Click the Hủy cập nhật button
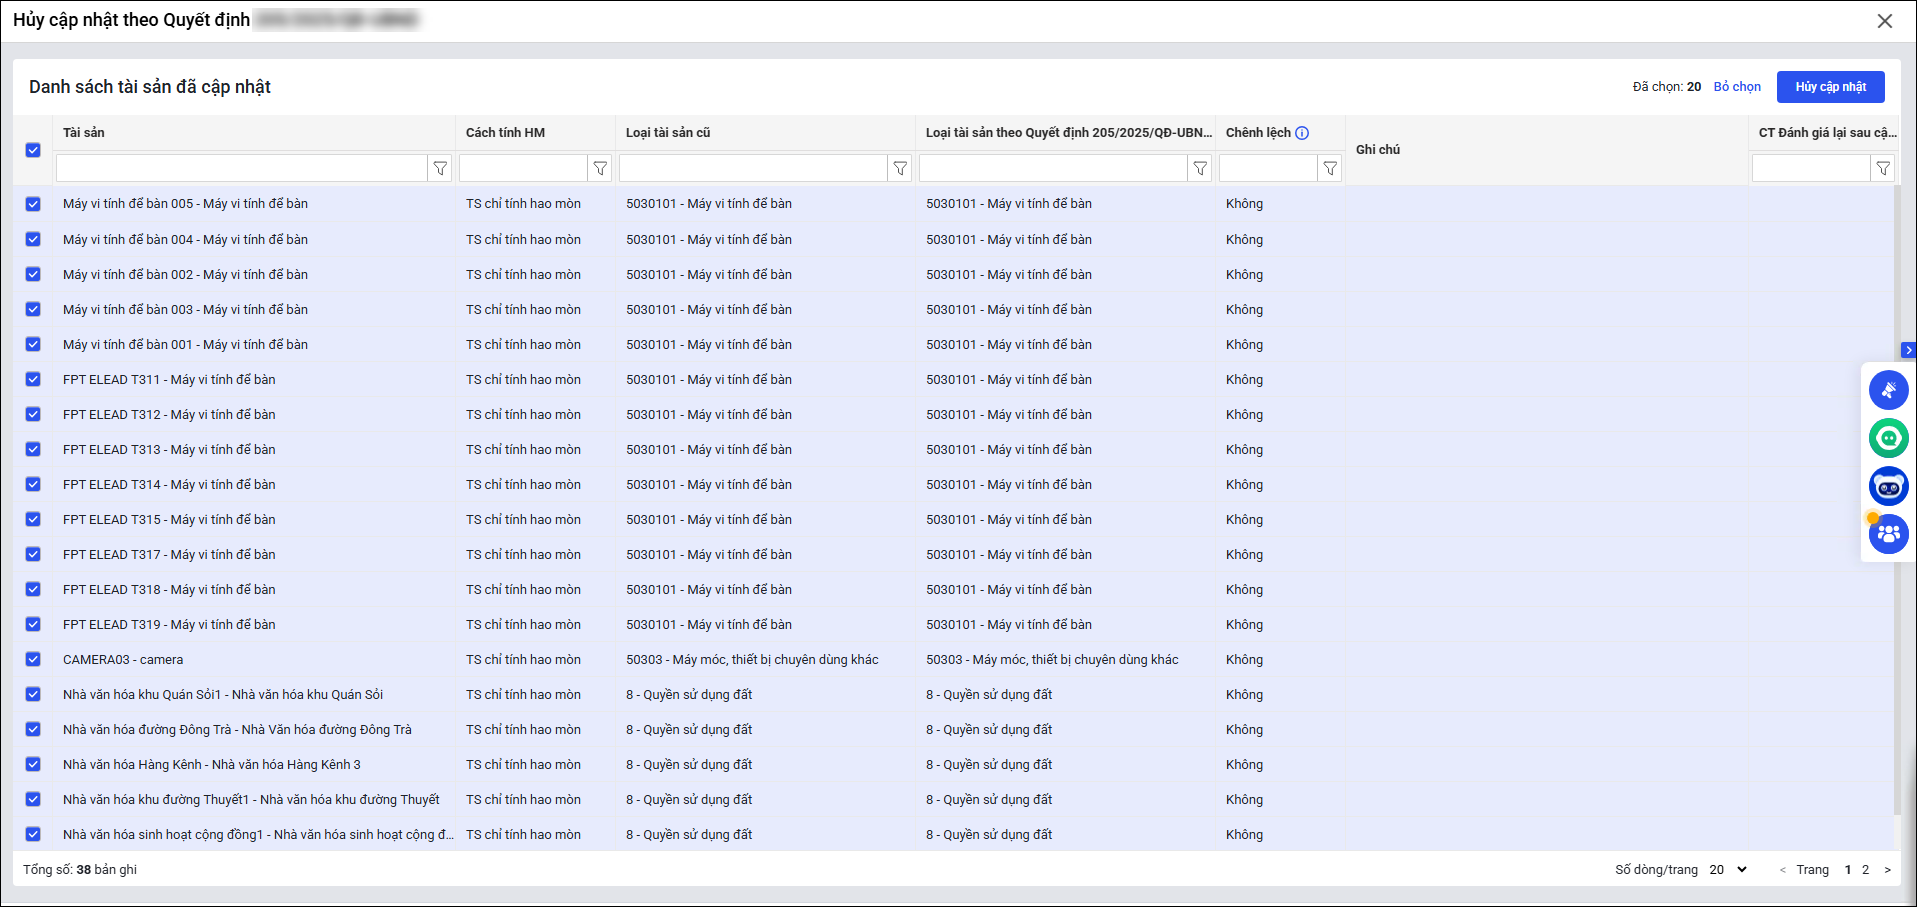 (x=1830, y=87)
